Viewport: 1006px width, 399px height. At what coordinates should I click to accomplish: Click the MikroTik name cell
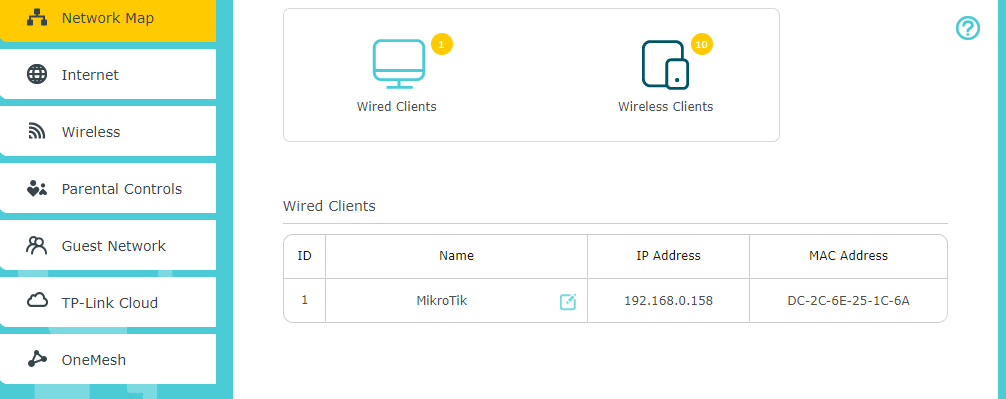[x=456, y=300]
